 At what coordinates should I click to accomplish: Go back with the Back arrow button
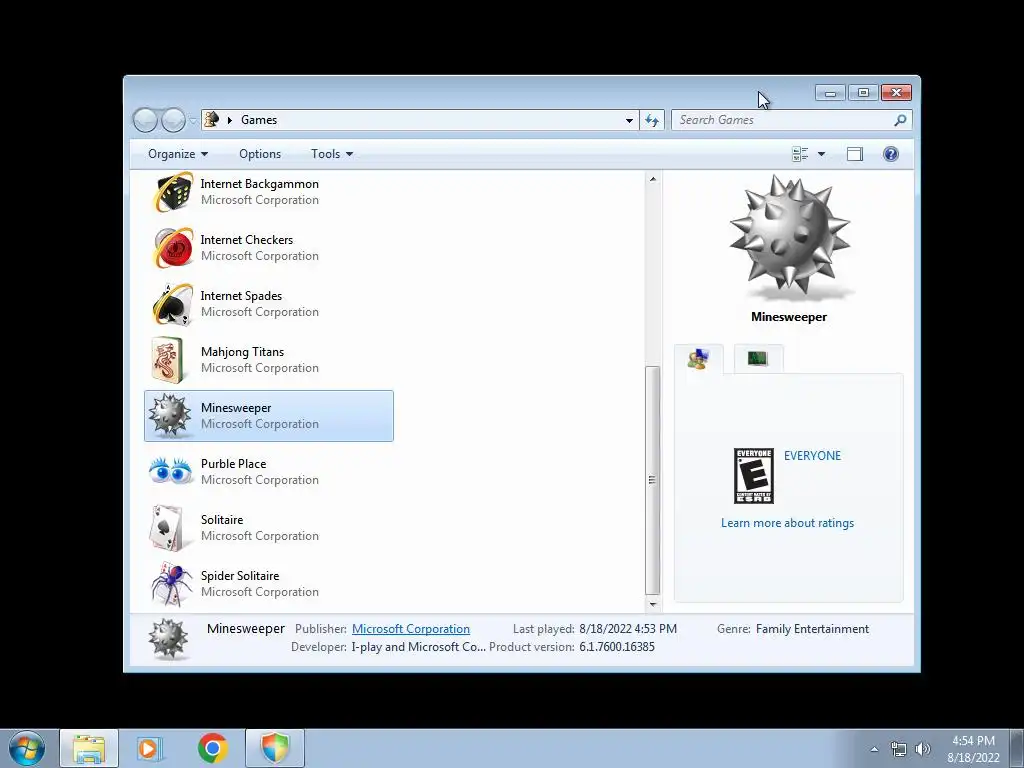145,120
